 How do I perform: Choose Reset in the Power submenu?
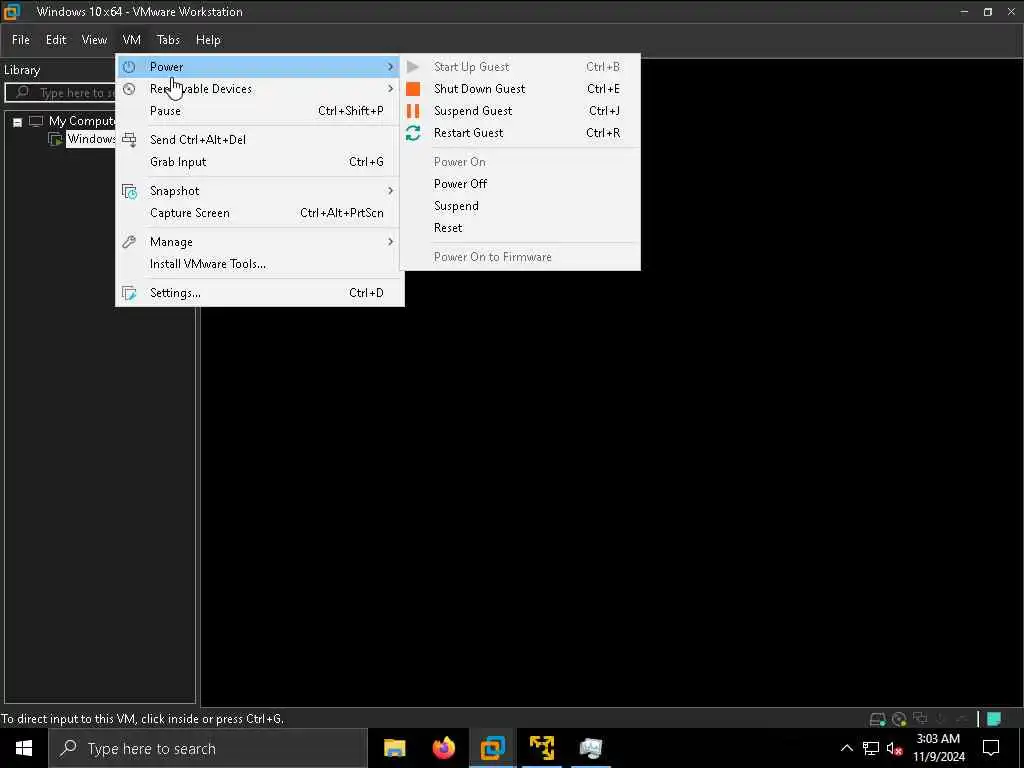click(x=520, y=228)
